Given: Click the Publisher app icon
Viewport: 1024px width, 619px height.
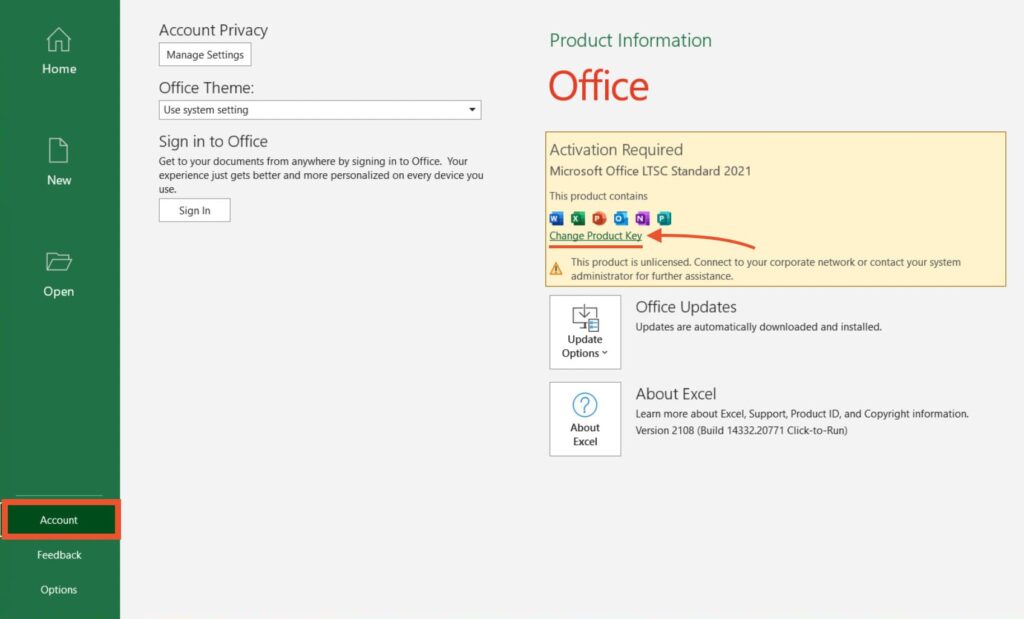Looking at the screenshot, I should pyautogui.click(x=663, y=218).
